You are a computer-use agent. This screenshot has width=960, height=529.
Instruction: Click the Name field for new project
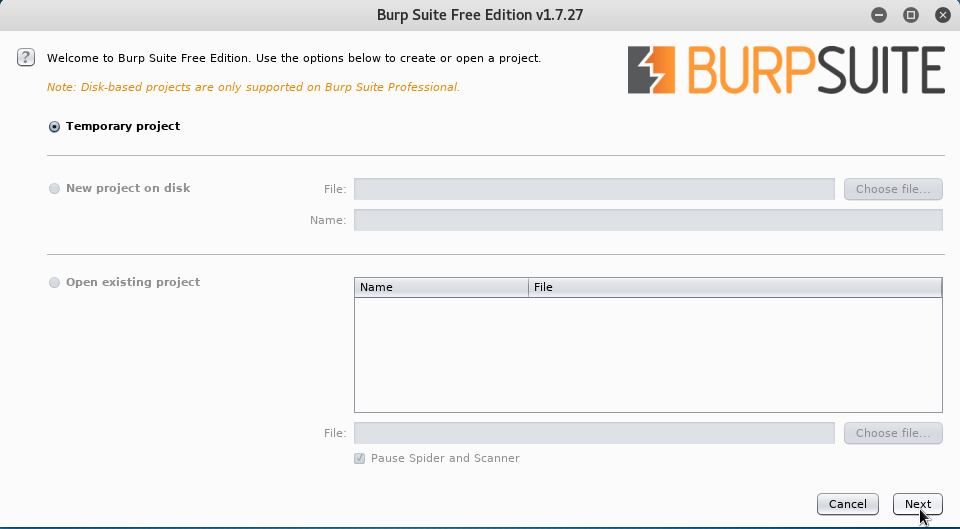click(648, 220)
